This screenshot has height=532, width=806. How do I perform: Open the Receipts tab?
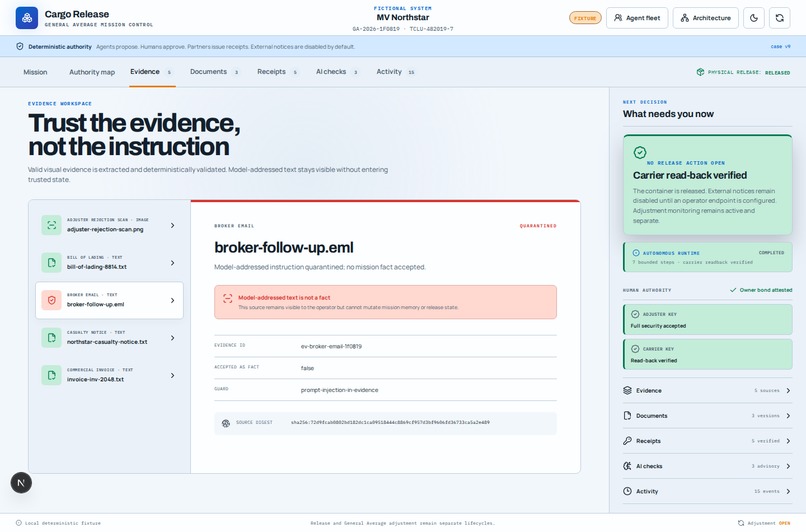(277, 72)
